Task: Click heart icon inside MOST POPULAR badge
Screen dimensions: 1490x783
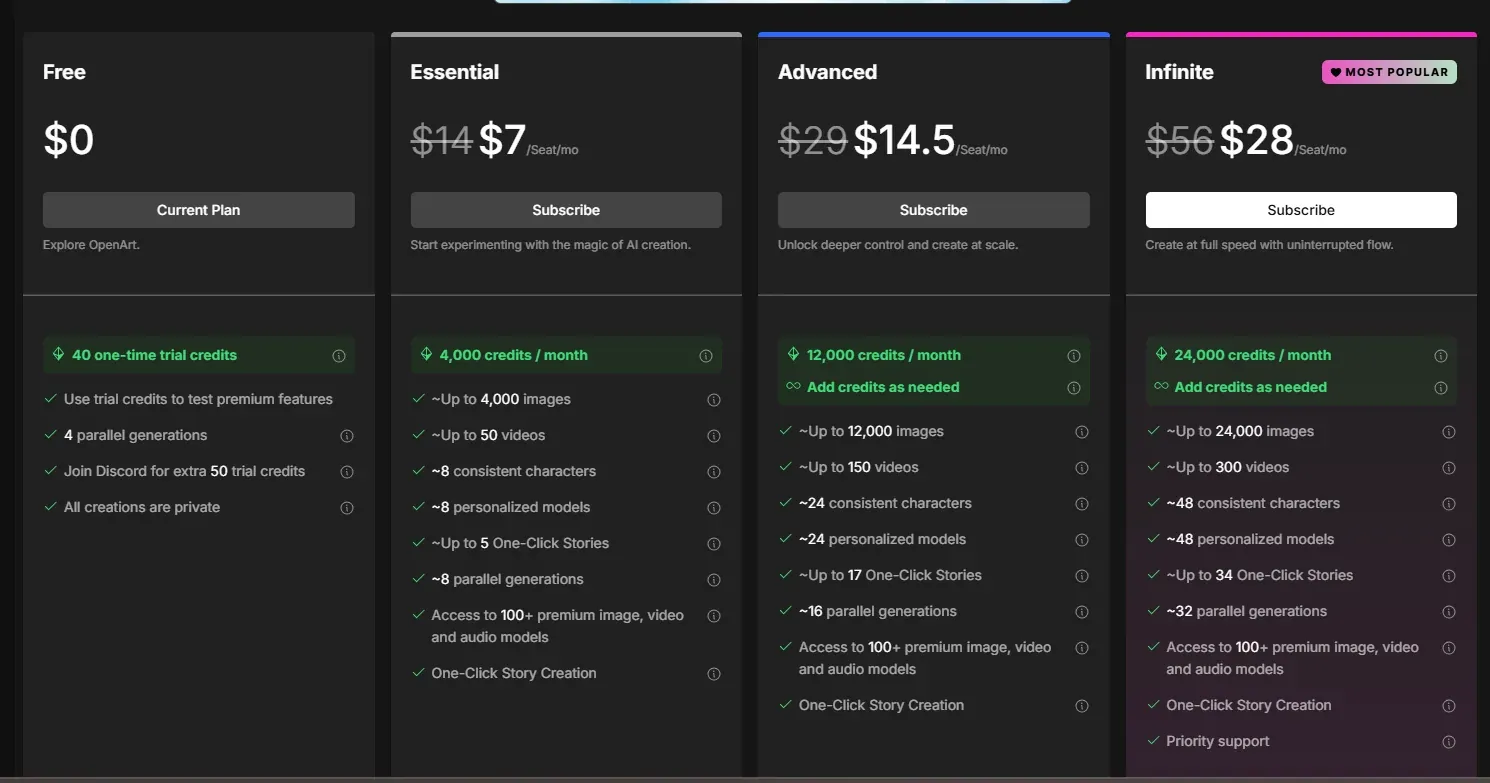Action: 1337,72
